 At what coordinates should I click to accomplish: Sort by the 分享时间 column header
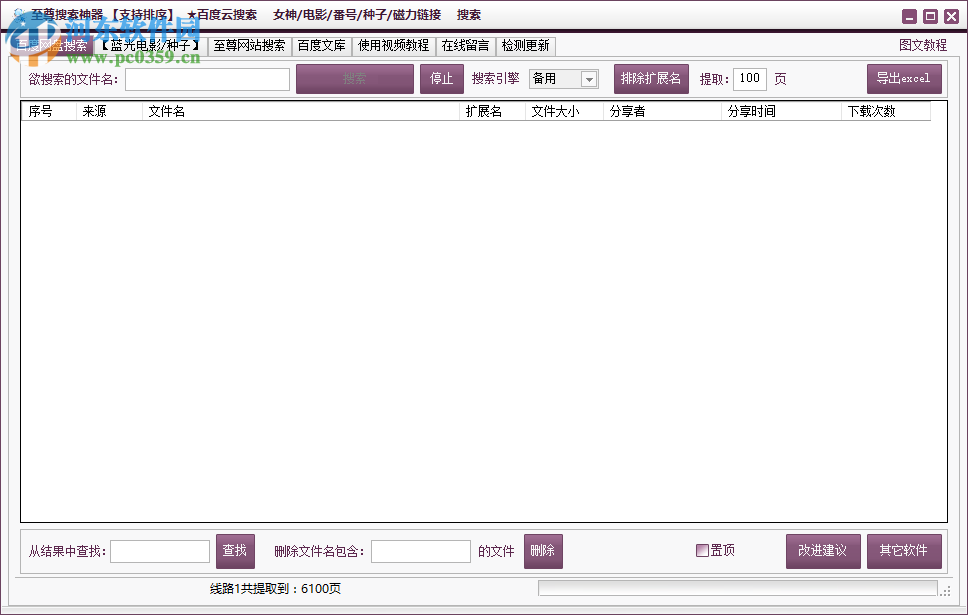pos(781,111)
